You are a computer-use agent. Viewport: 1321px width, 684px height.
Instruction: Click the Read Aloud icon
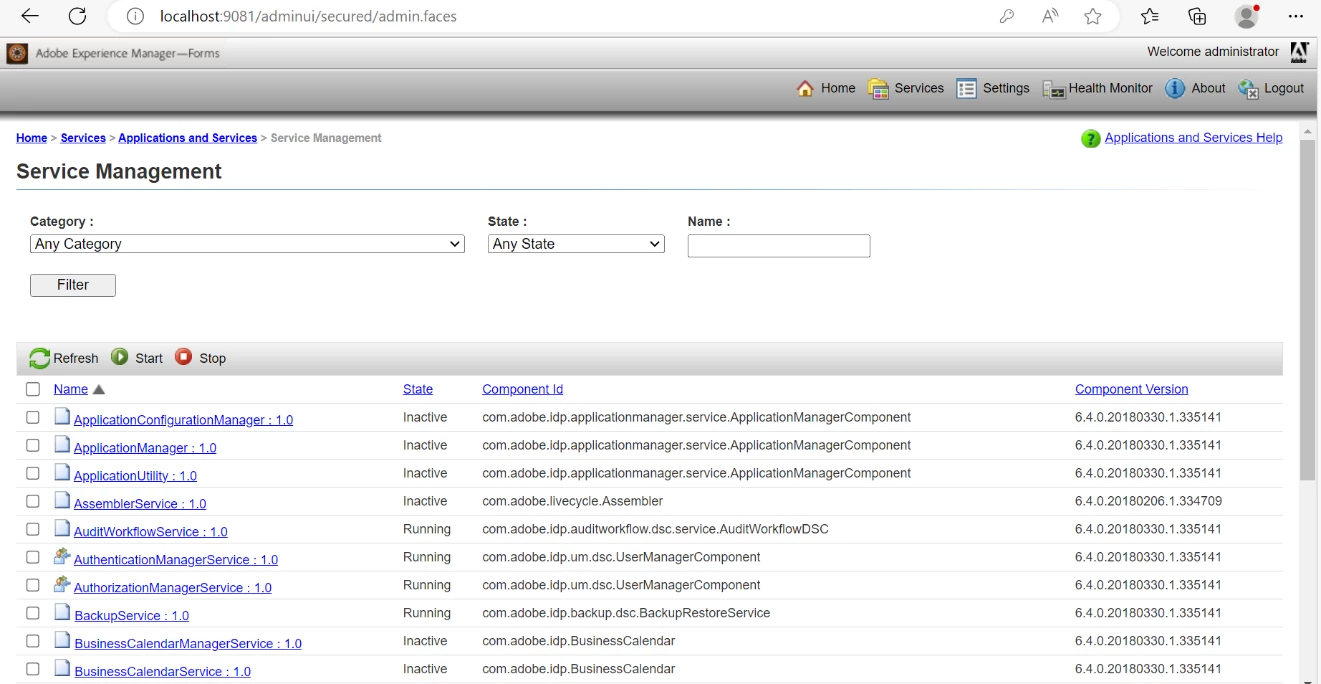point(1050,16)
